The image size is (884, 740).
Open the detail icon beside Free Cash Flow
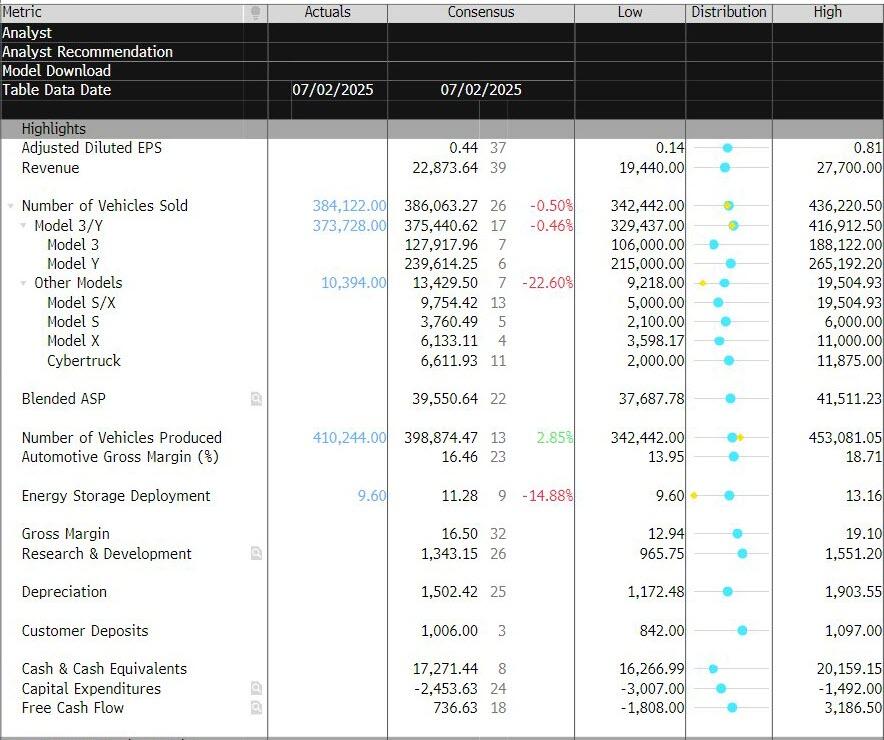coord(256,708)
